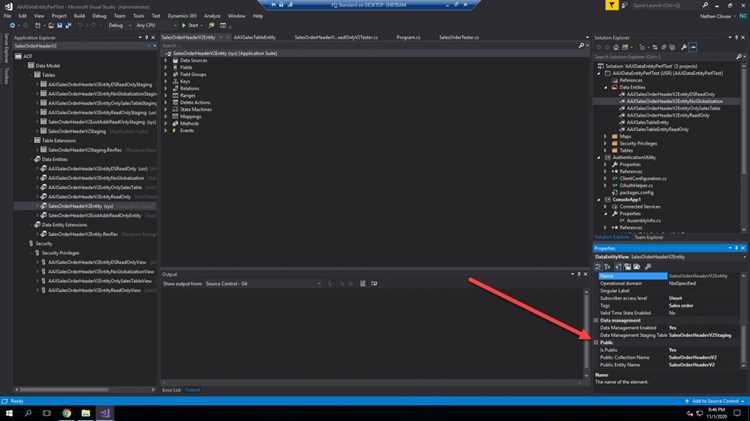Switch to the SalesOrderTester.cs tab
This screenshot has height=421, width=750.
point(459,37)
